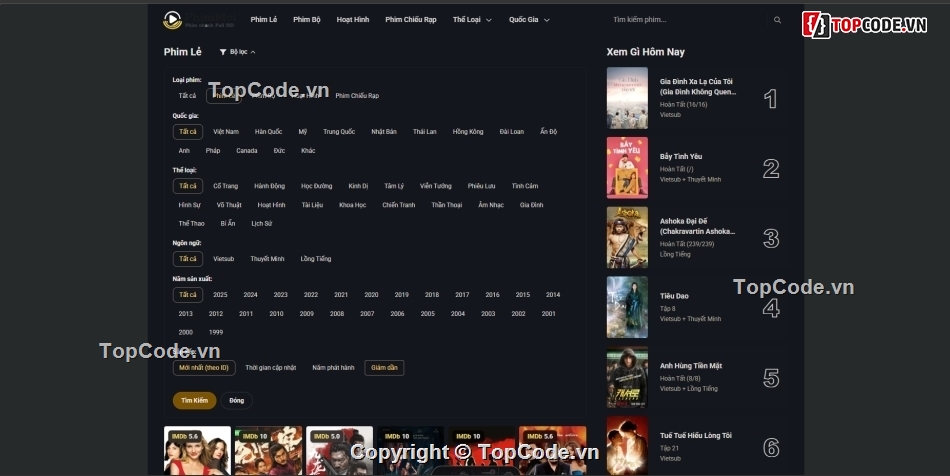
Task: Select year 1999 filter
Action: [216, 332]
